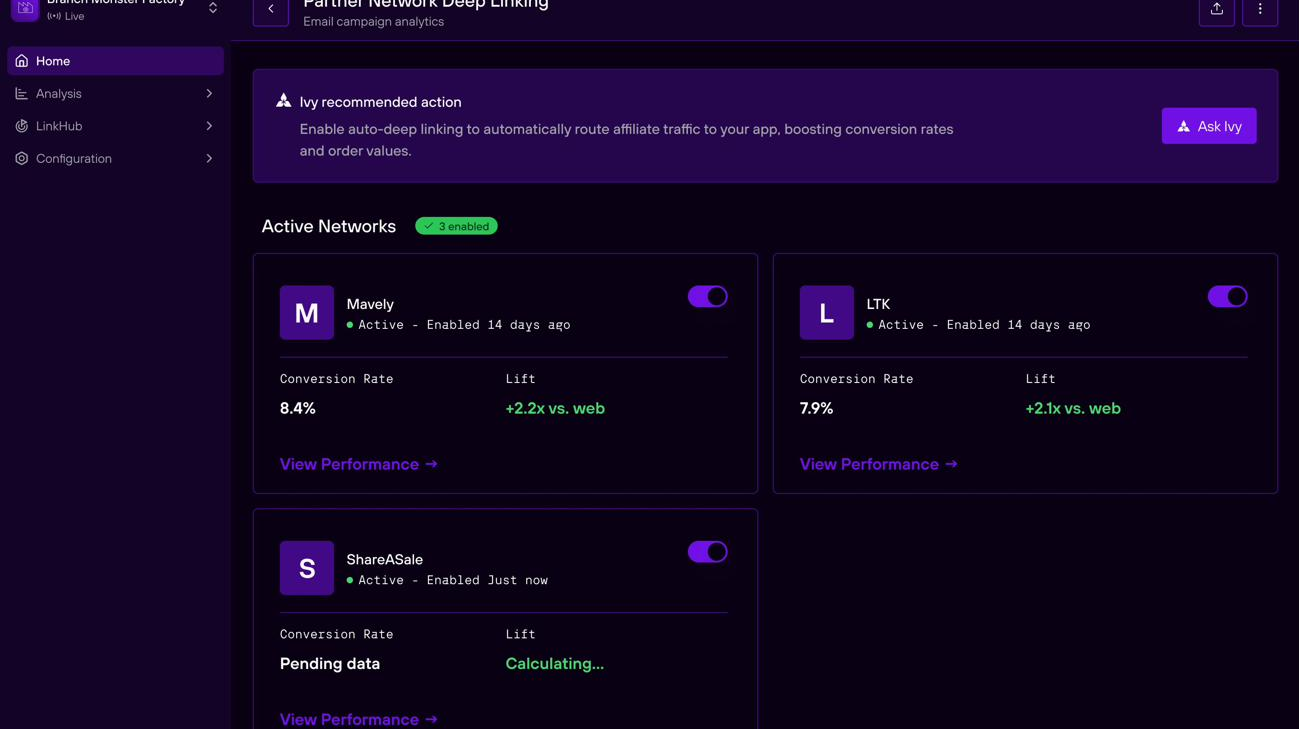The width and height of the screenshot is (1299, 729).
Task: Click the ShareASale network name
Action: pos(385,560)
